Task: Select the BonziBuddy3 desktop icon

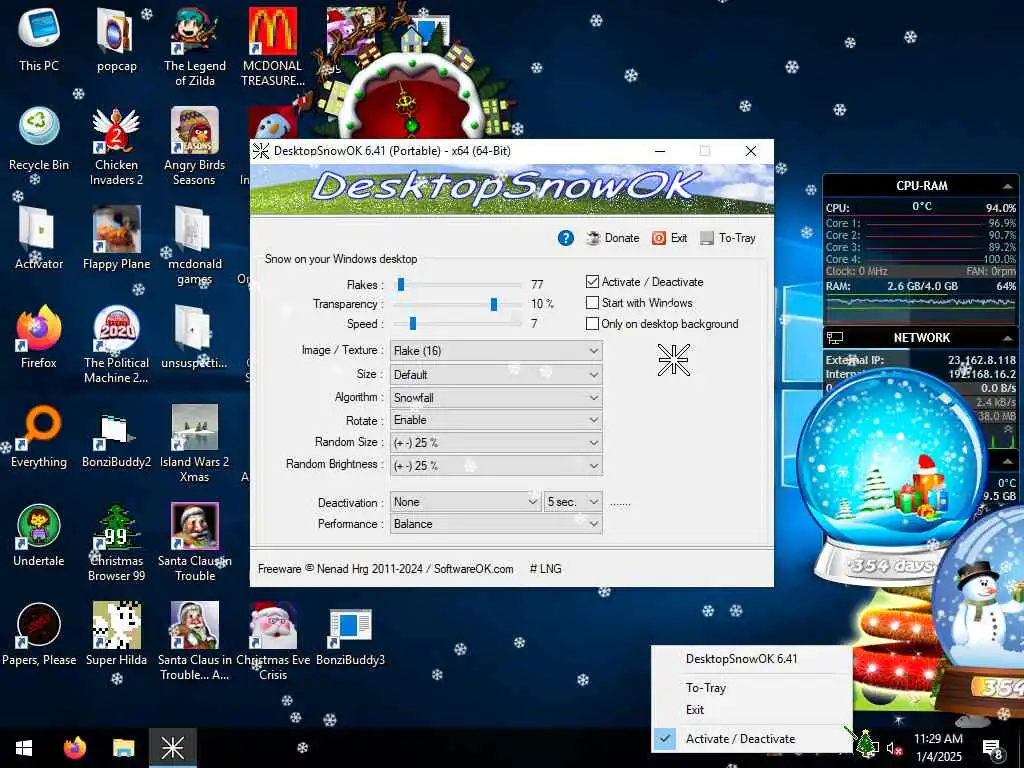Action: pyautogui.click(x=351, y=635)
